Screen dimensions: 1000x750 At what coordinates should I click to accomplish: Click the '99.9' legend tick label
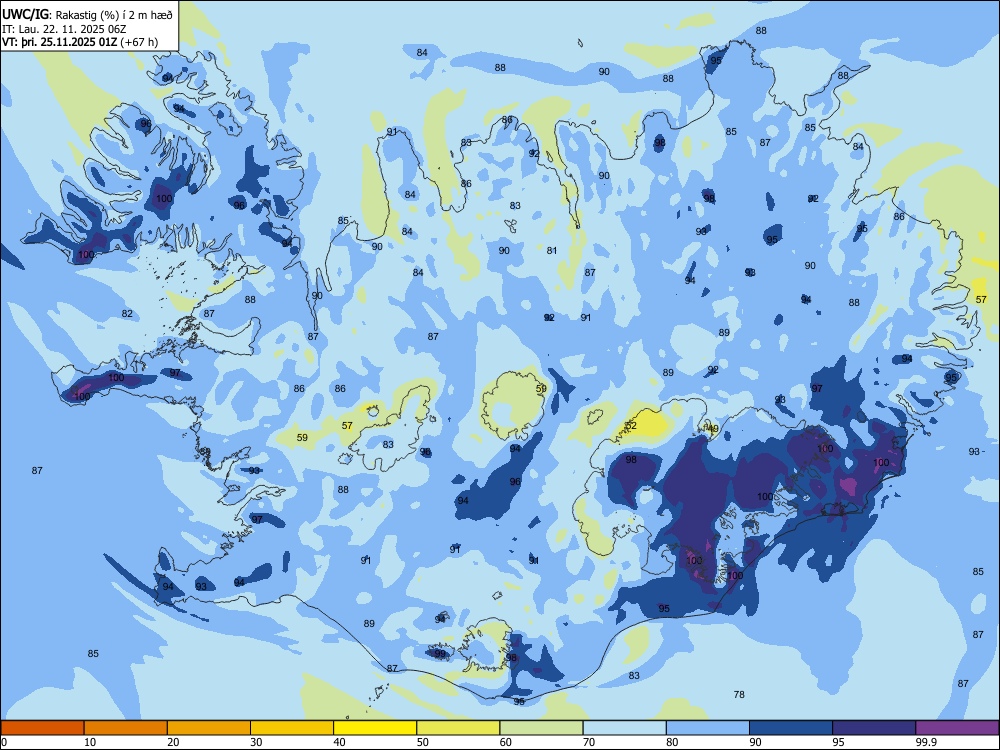point(926,742)
